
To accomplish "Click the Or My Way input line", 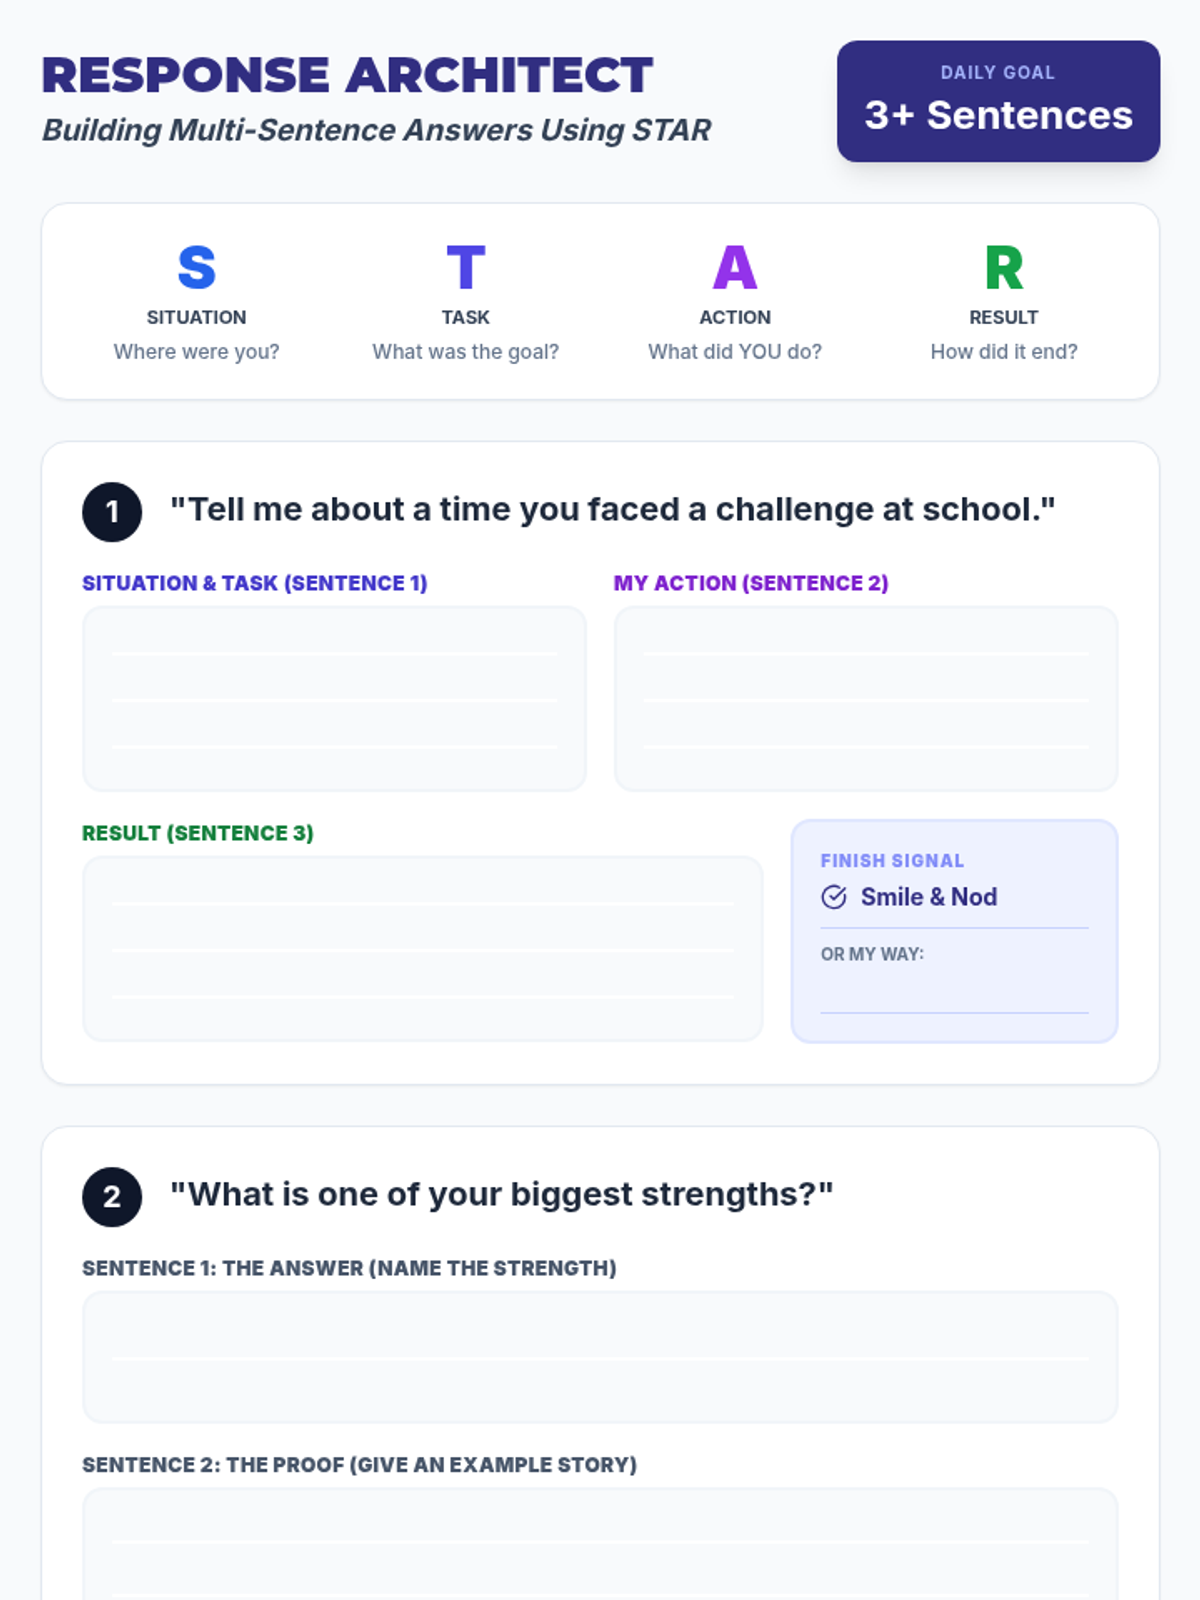I will [x=954, y=993].
